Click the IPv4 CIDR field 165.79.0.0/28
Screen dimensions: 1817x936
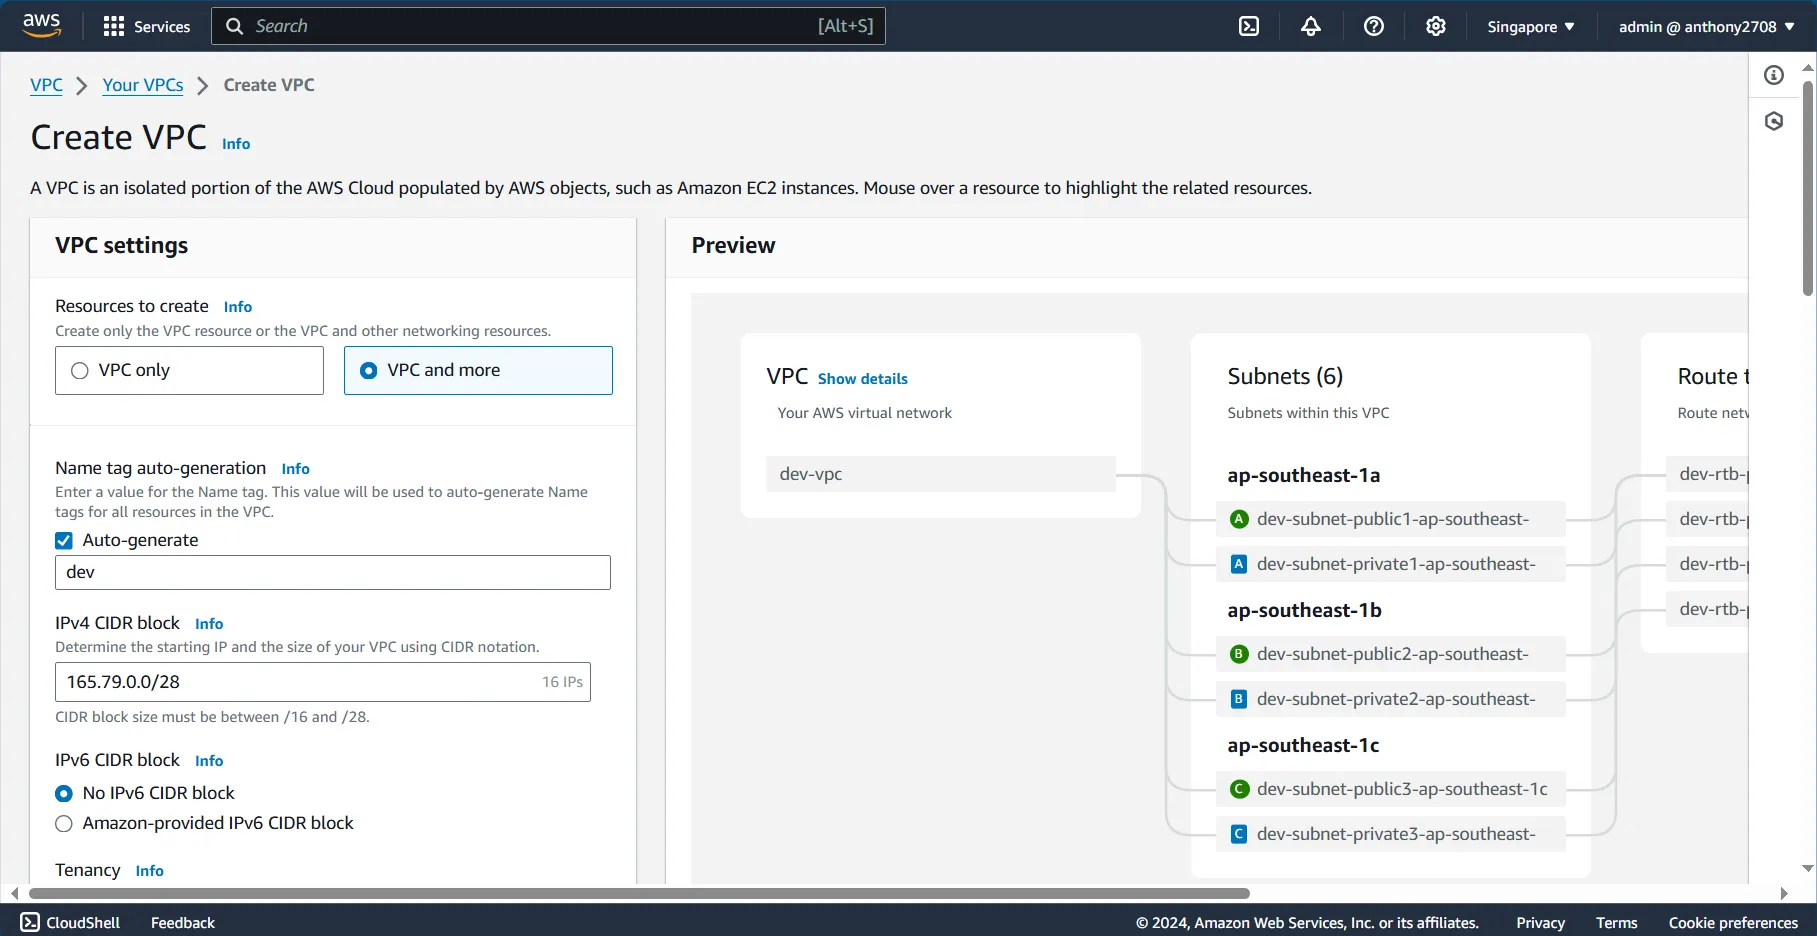coord(323,682)
